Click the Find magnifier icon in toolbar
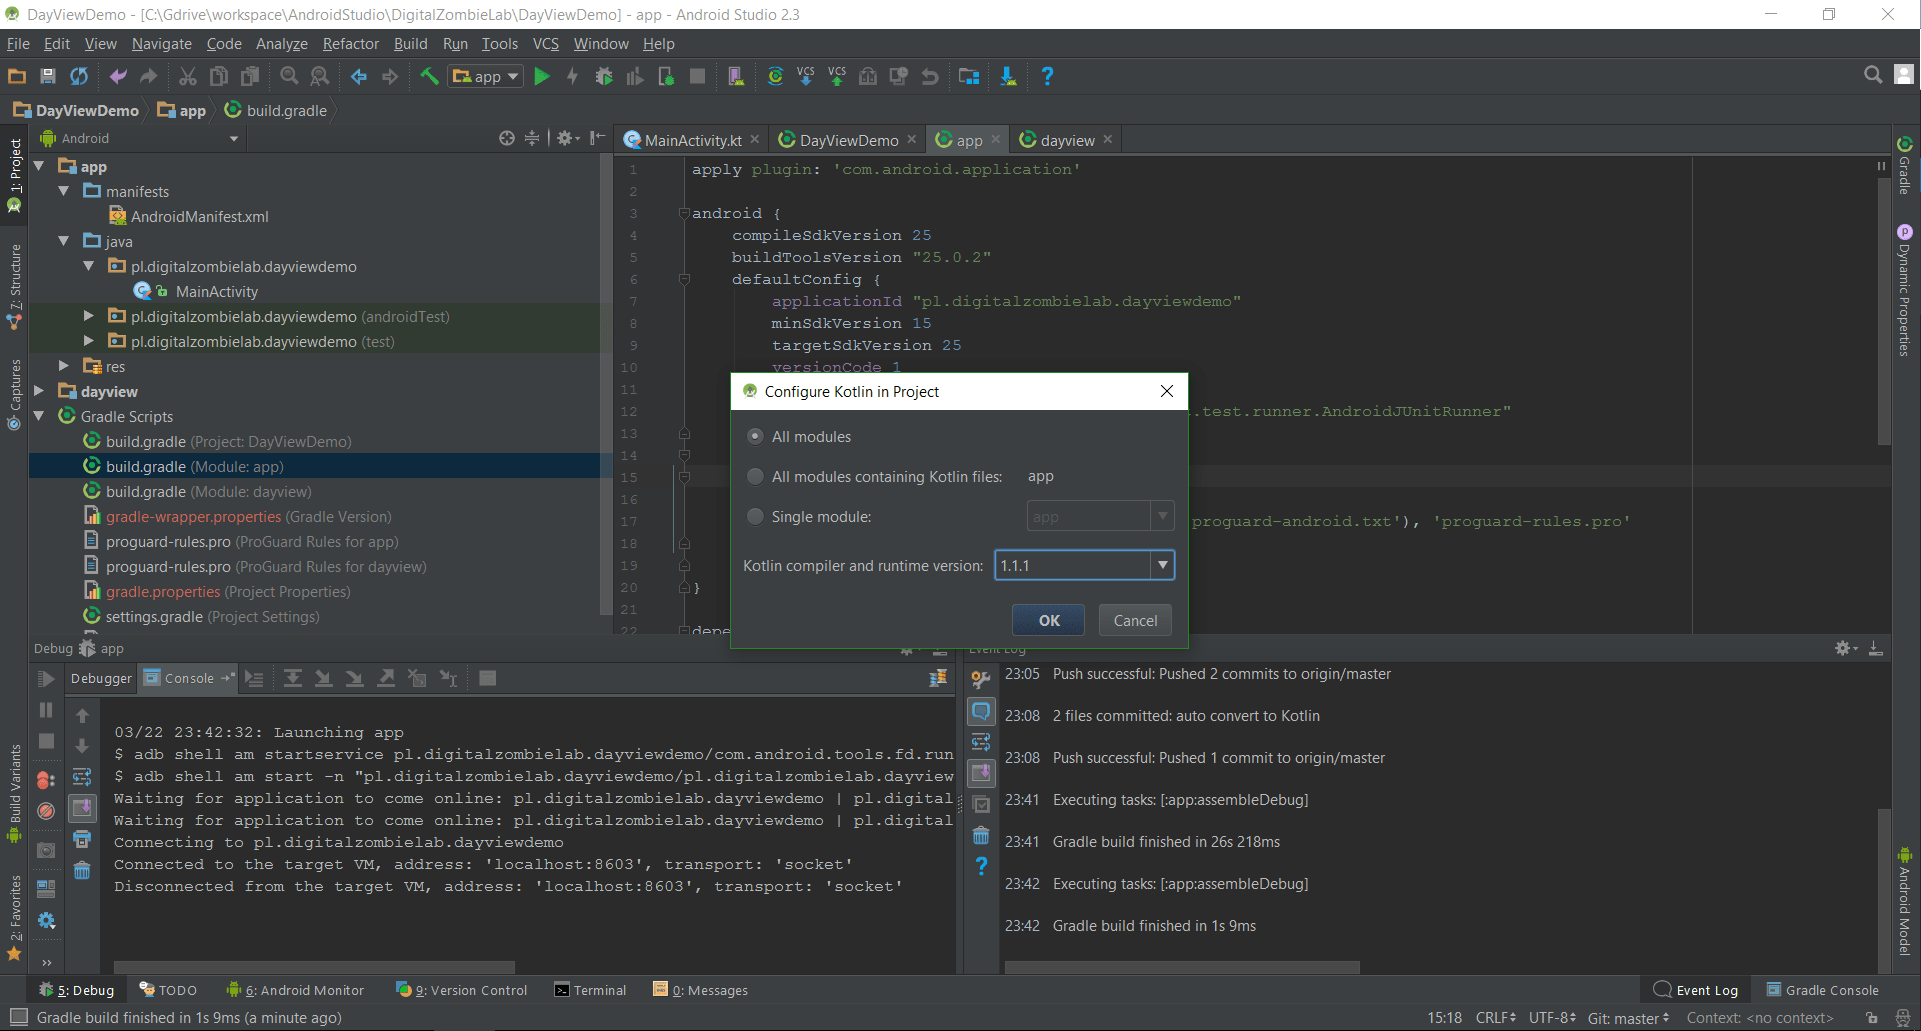Image resolution: width=1921 pixels, height=1031 pixels. coord(289,76)
